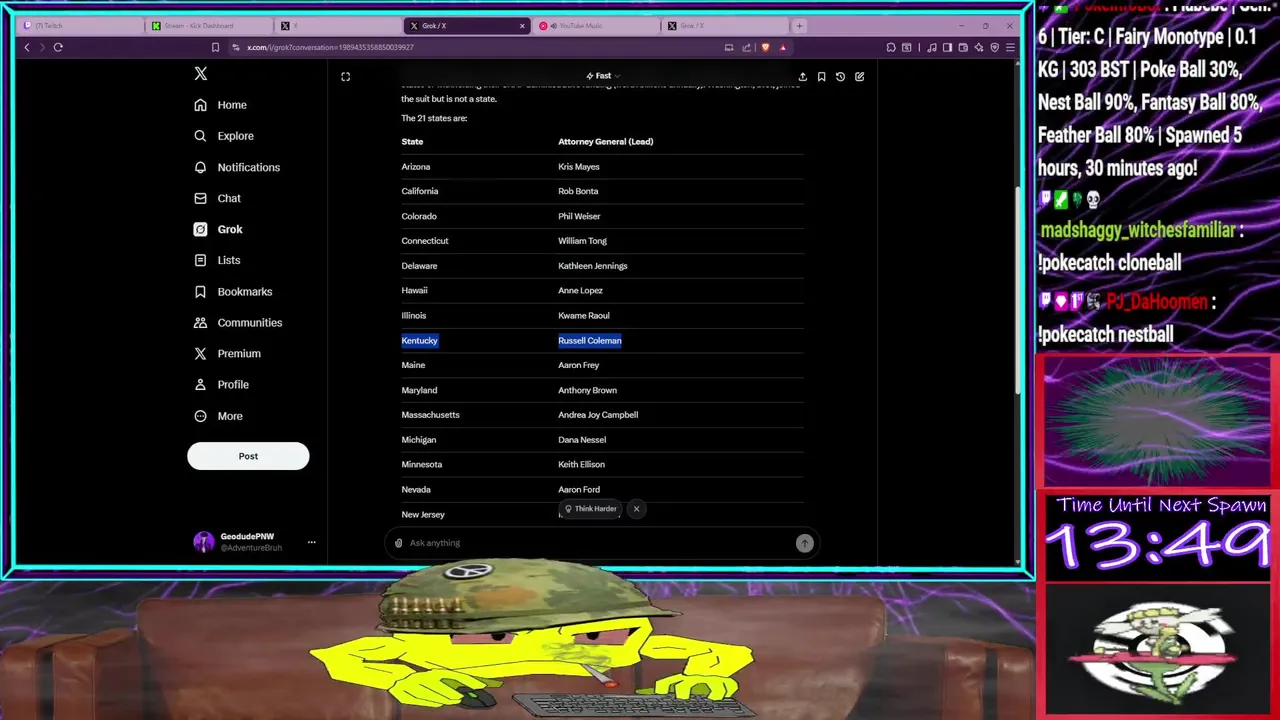
Task: Click the Brave shields lion icon
Action: point(765,47)
